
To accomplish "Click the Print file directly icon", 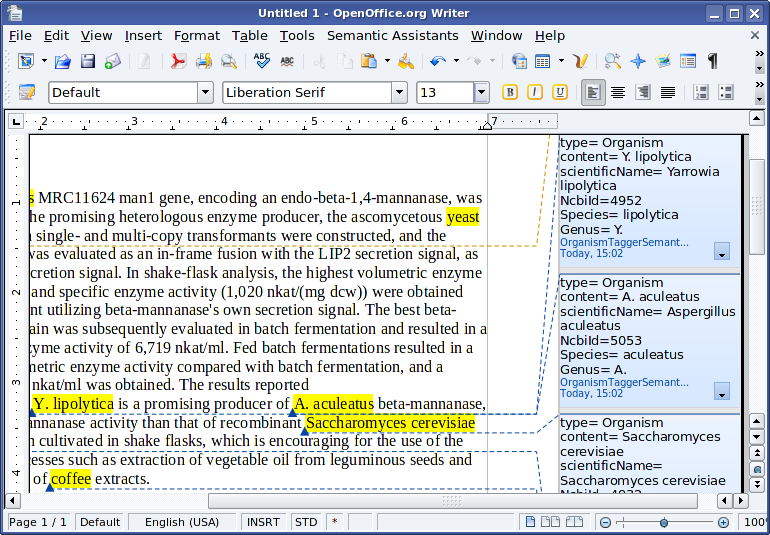I will (204, 61).
